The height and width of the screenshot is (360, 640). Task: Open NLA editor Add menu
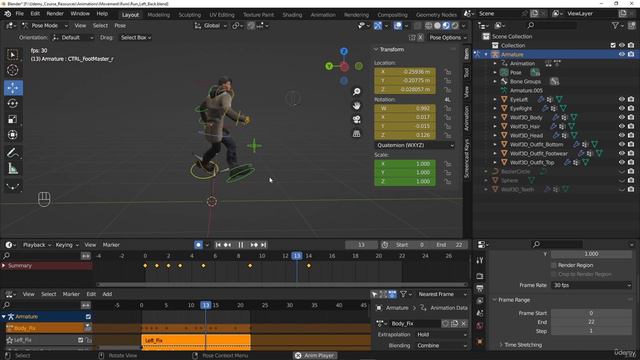[107, 294]
